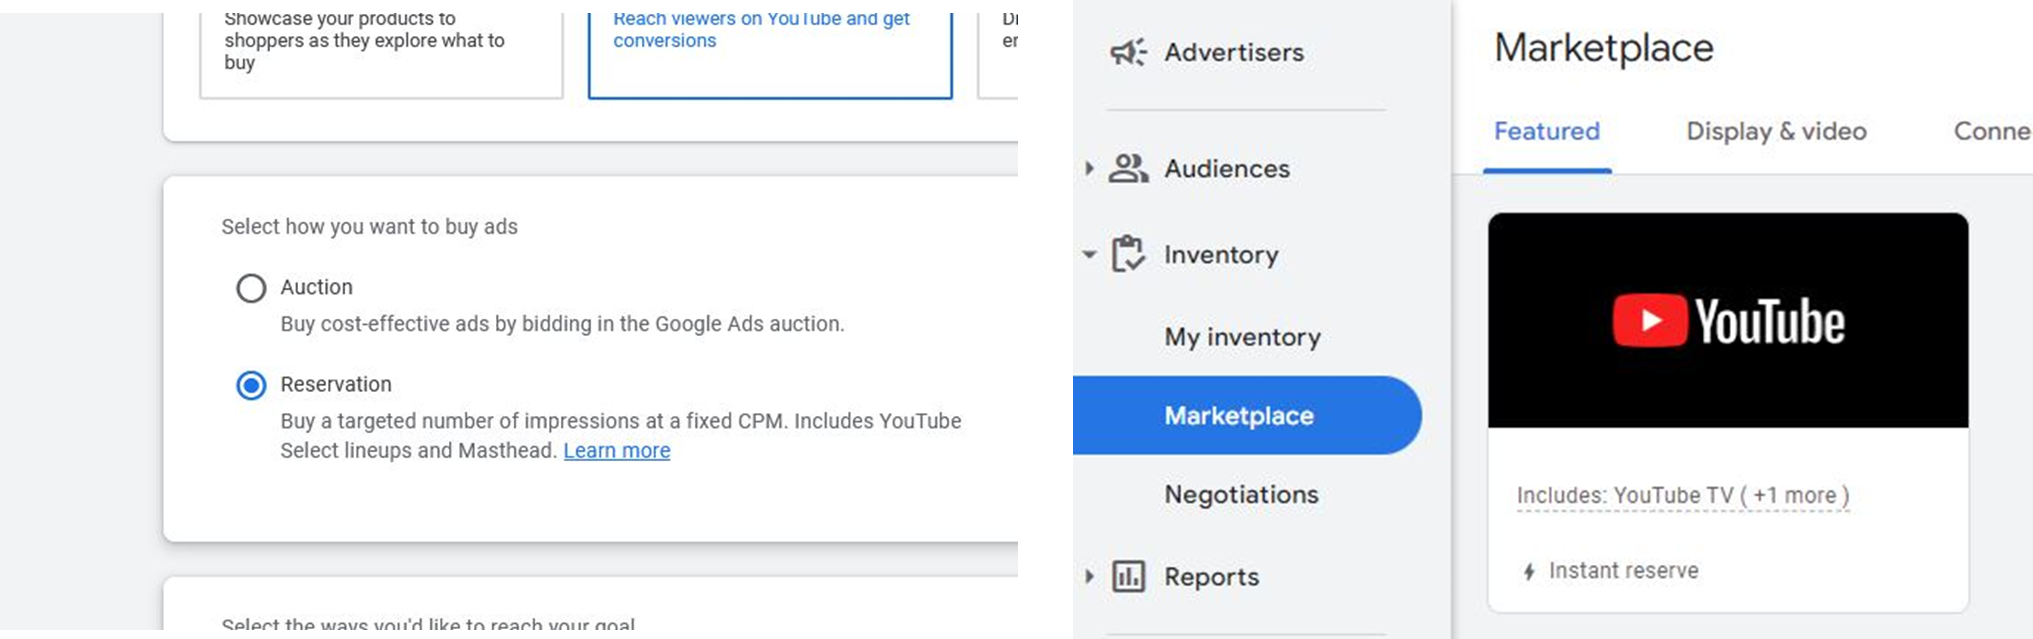
Task: Click the Reports label in sidebar
Action: click(x=1211, y=577)
